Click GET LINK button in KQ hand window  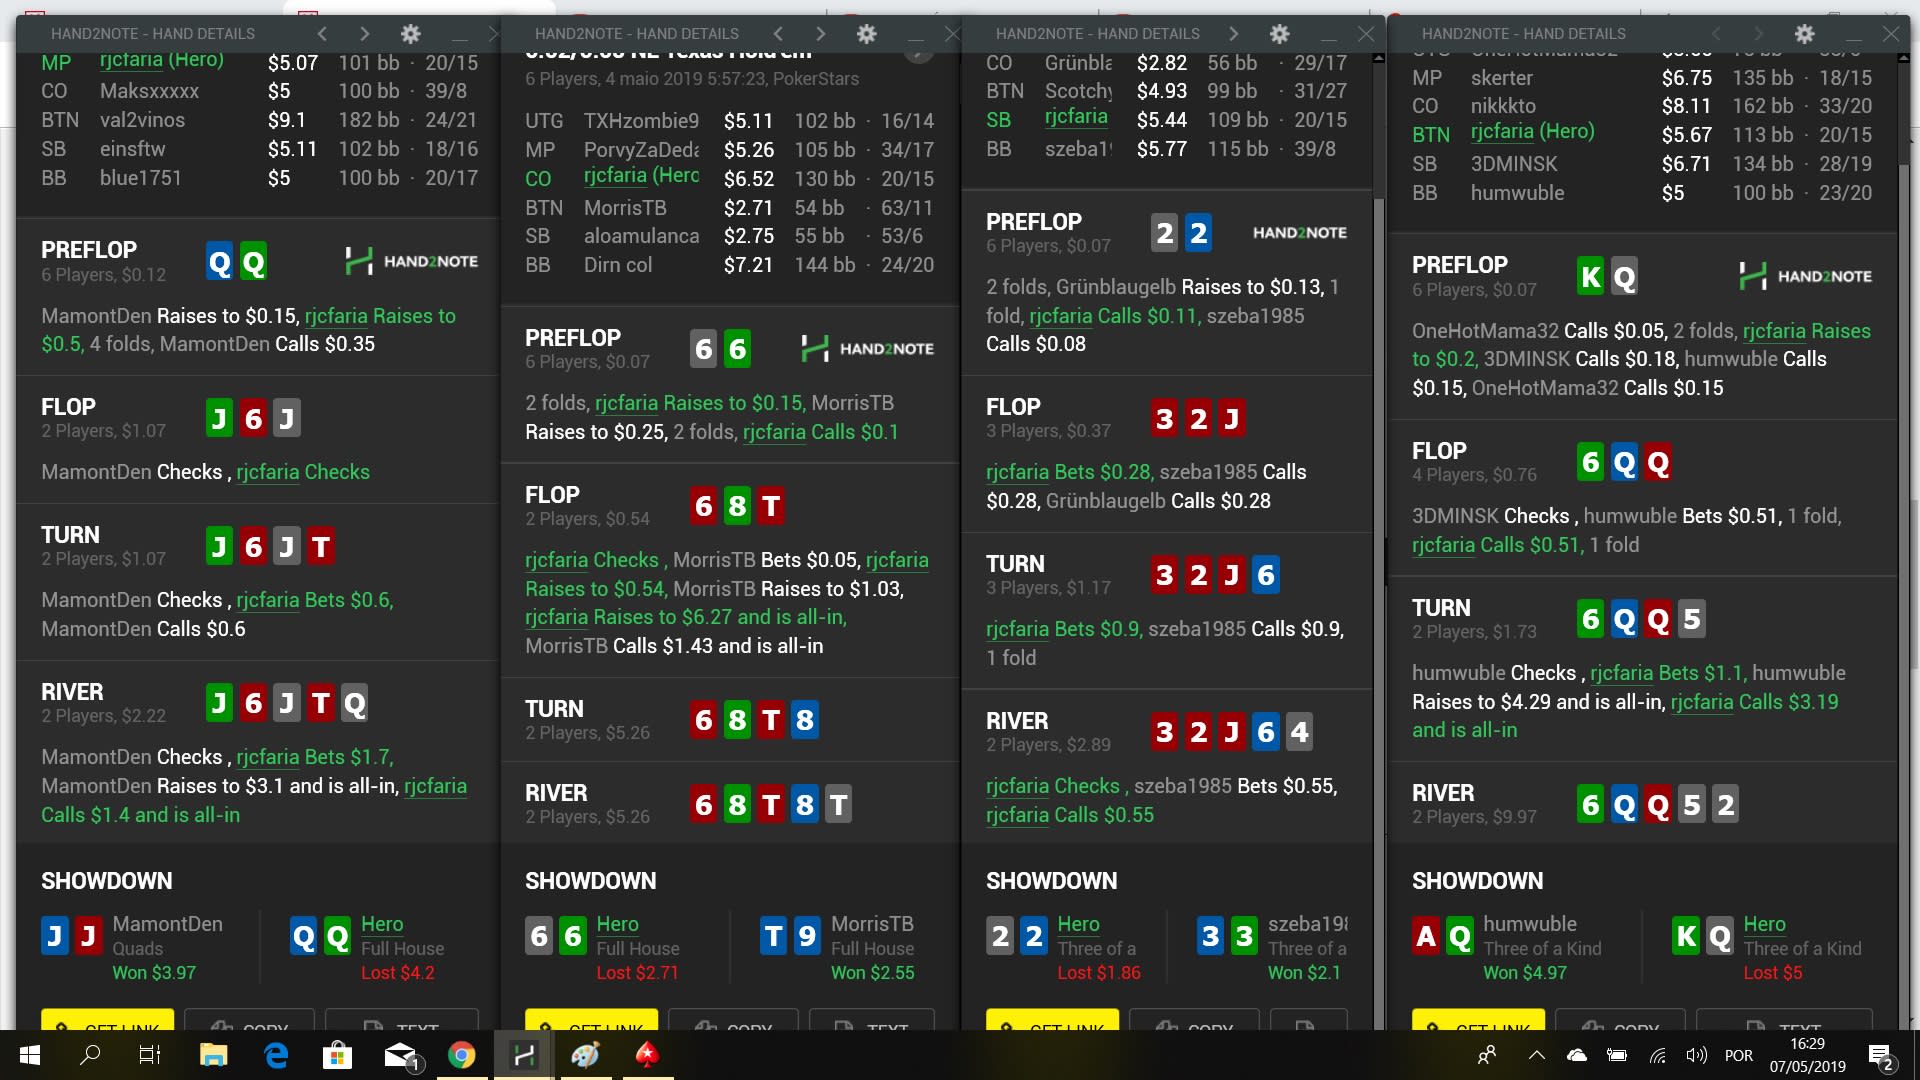pos(1478,1020)
